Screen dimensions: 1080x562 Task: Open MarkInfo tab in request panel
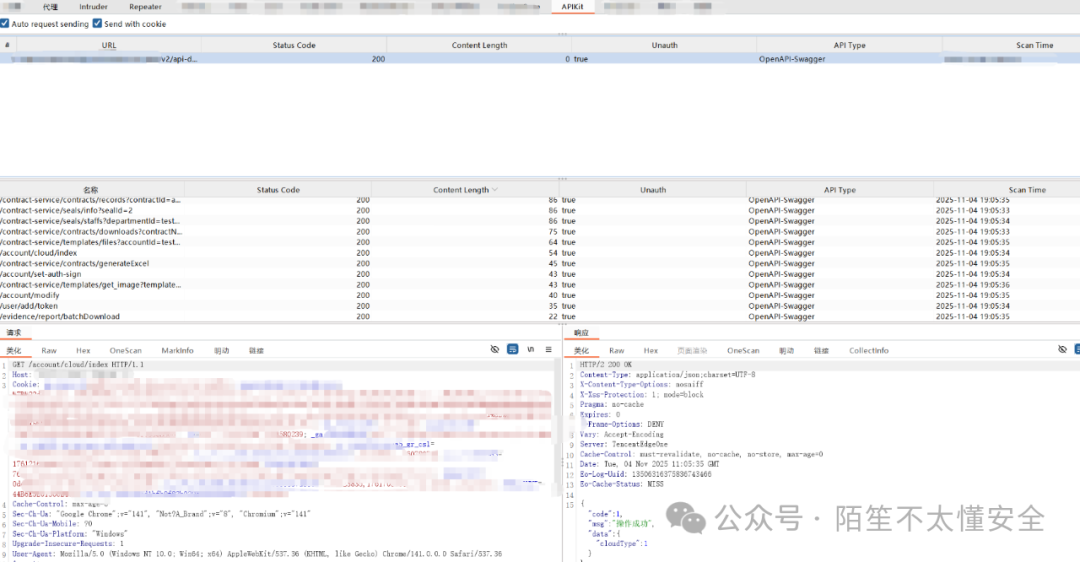click(178, 350)
